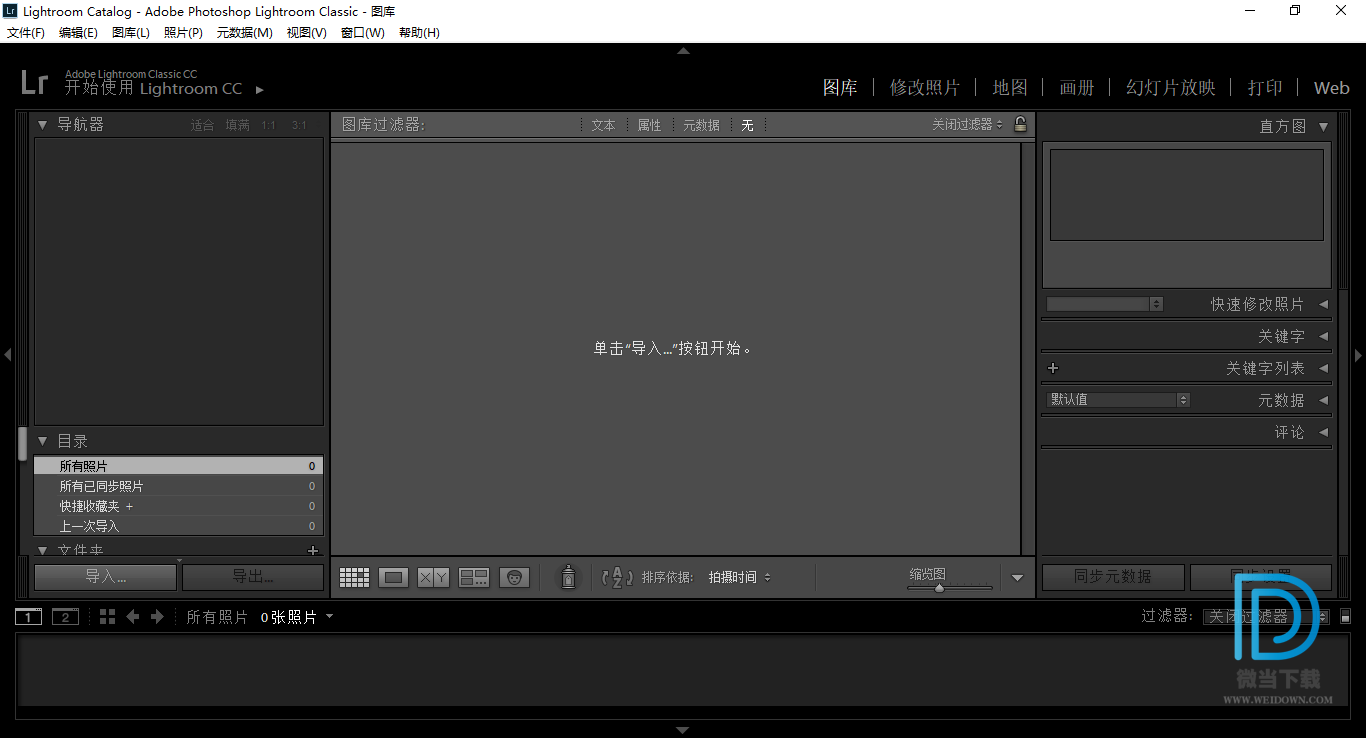
Task: Set navigator zoom to 3:1
Action: [299, 125]
